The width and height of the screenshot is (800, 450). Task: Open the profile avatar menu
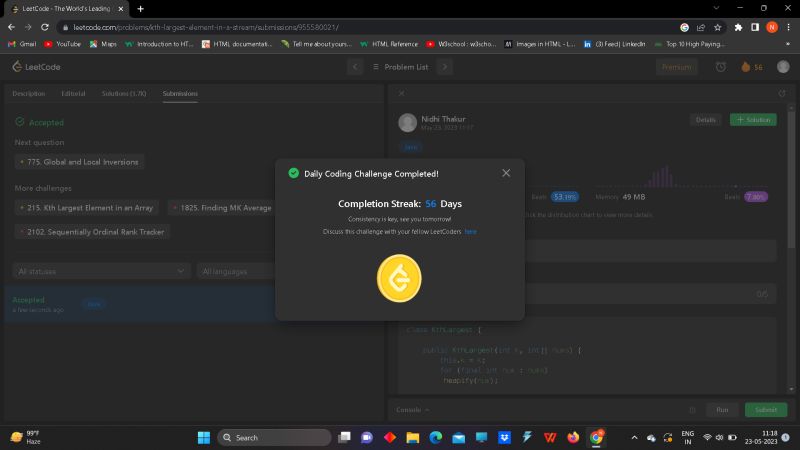(x=783, y=67)
